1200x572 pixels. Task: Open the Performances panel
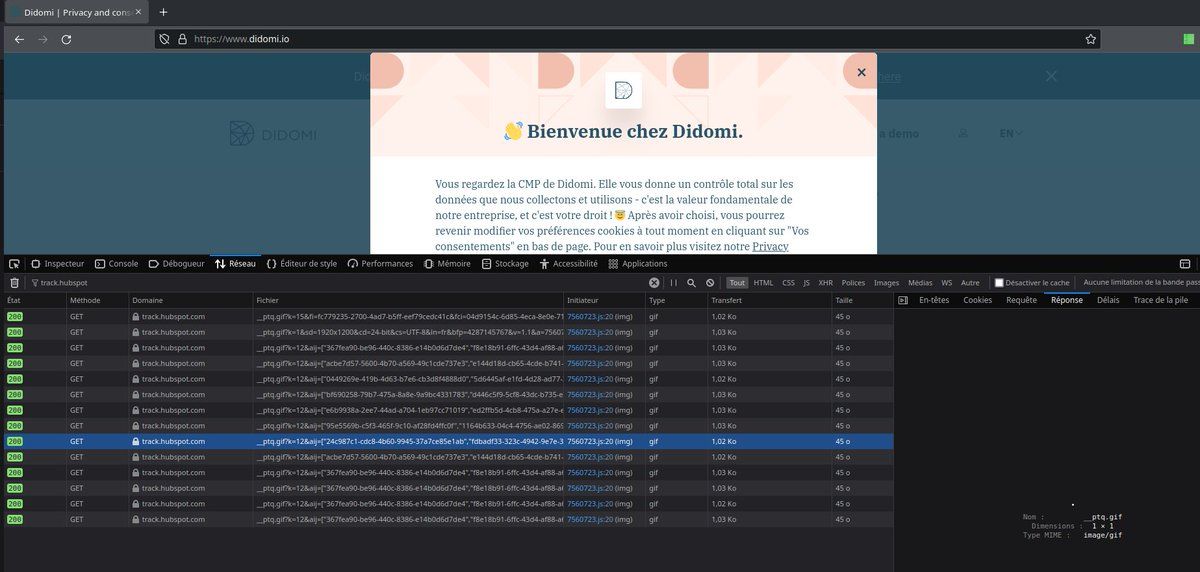point(380,264)
